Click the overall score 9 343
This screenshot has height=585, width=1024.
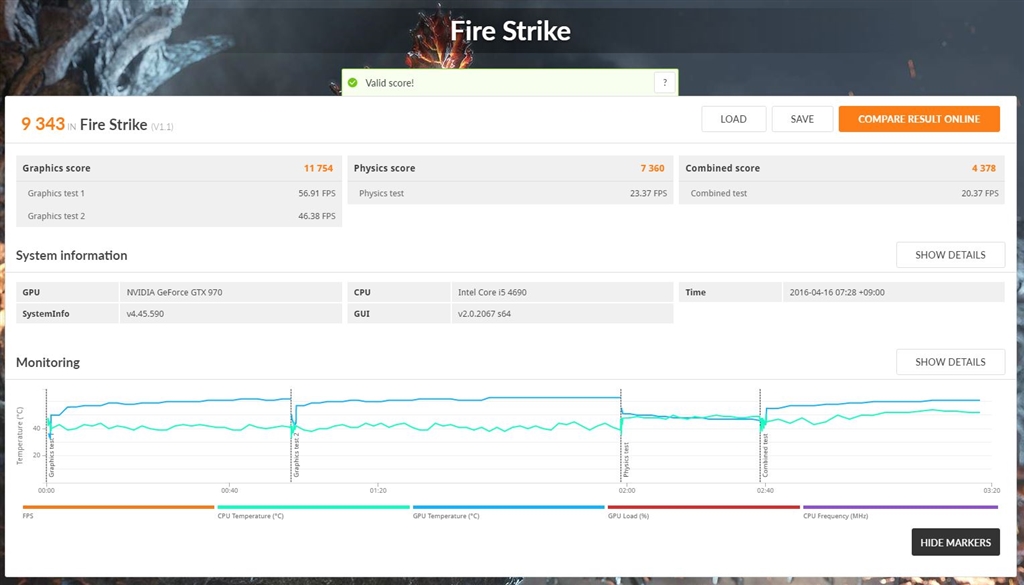[43, 124]
